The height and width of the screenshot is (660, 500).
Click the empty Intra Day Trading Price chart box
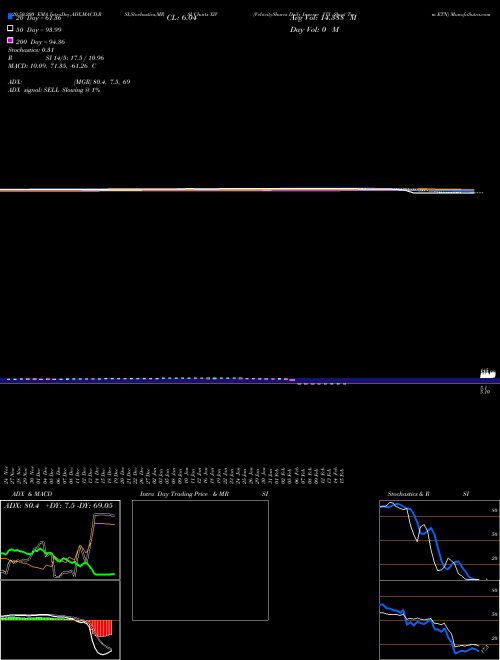(x=200, y=560)
